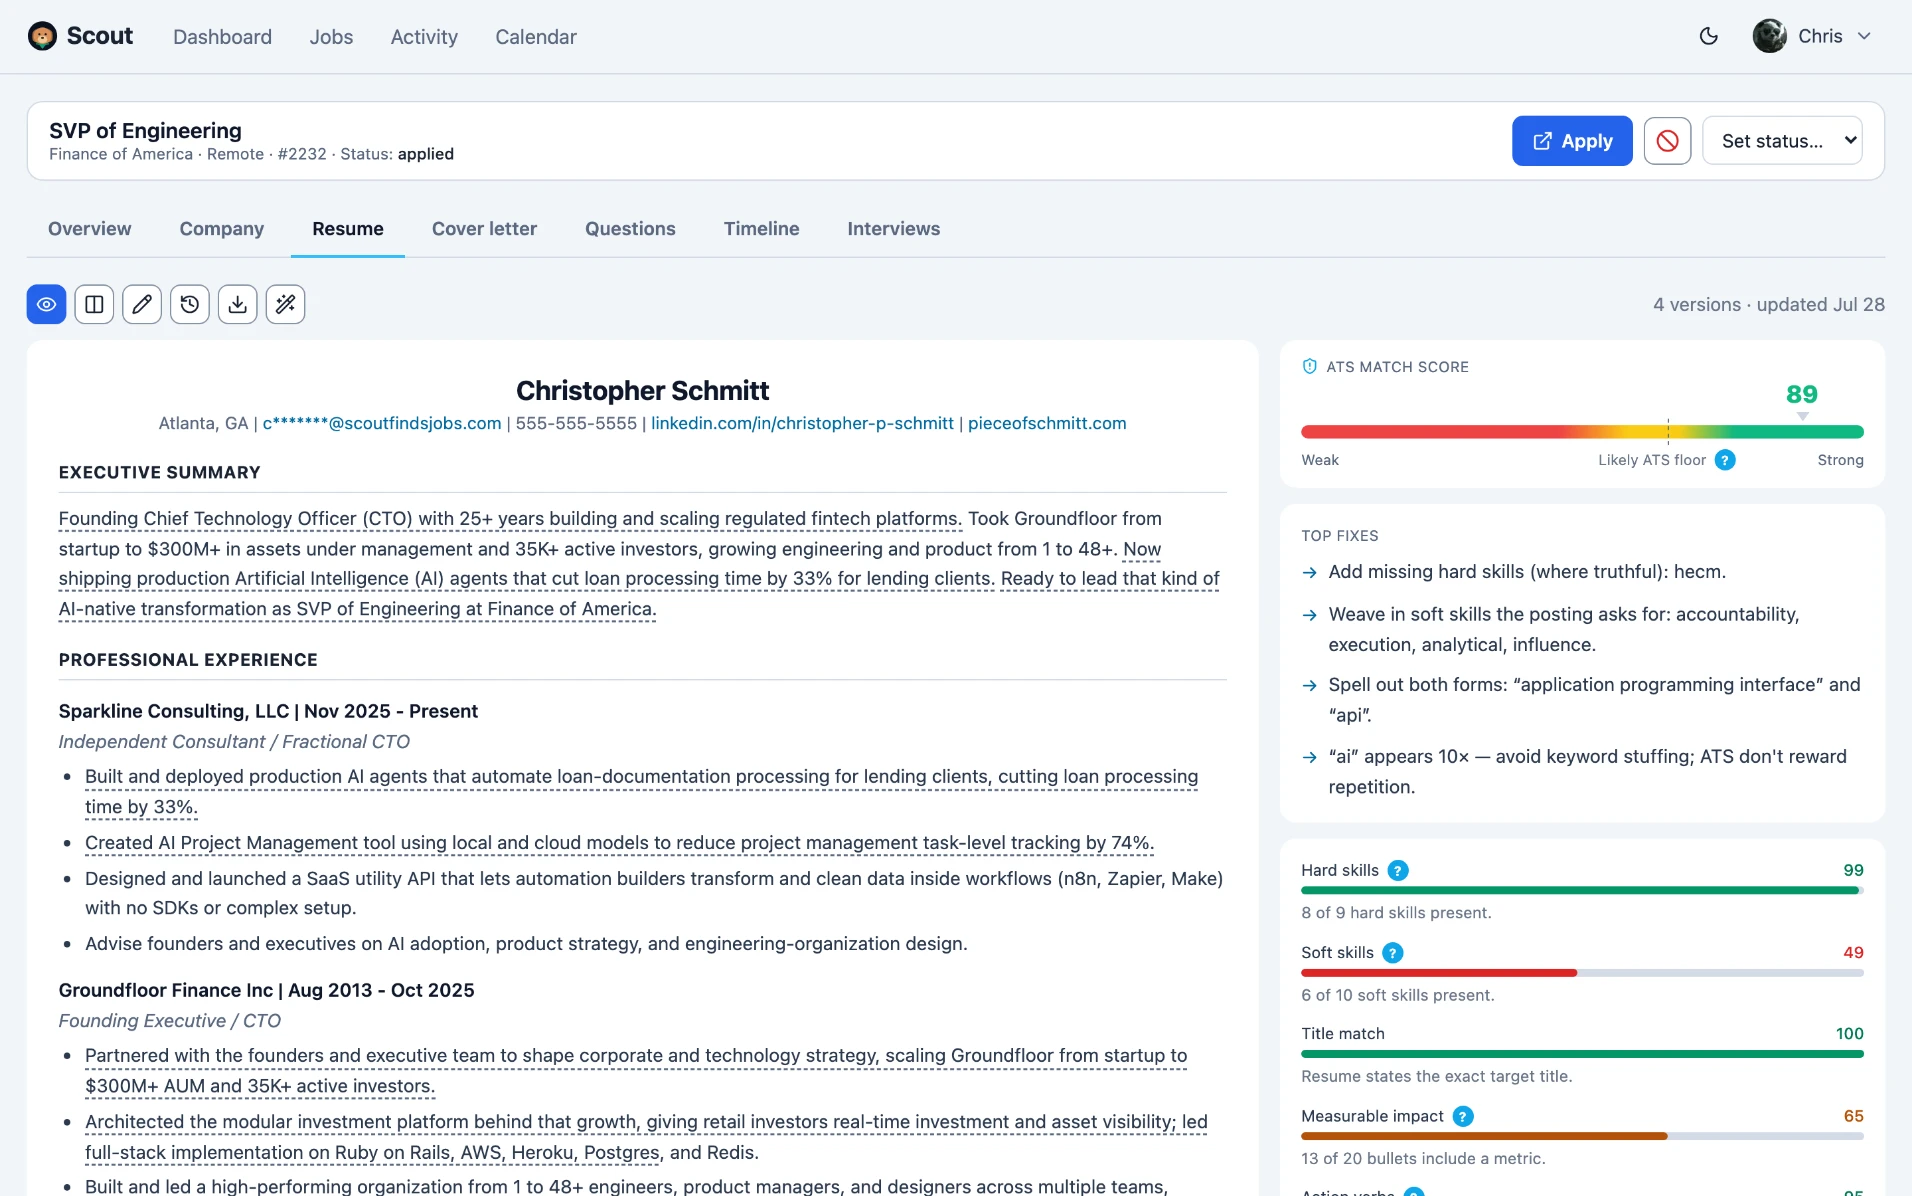Click the 'Finance of America · Remote · #2232' subtitle
Image resolution: width=1912 pixels, height=1196 pixels.
pos(188,154)
